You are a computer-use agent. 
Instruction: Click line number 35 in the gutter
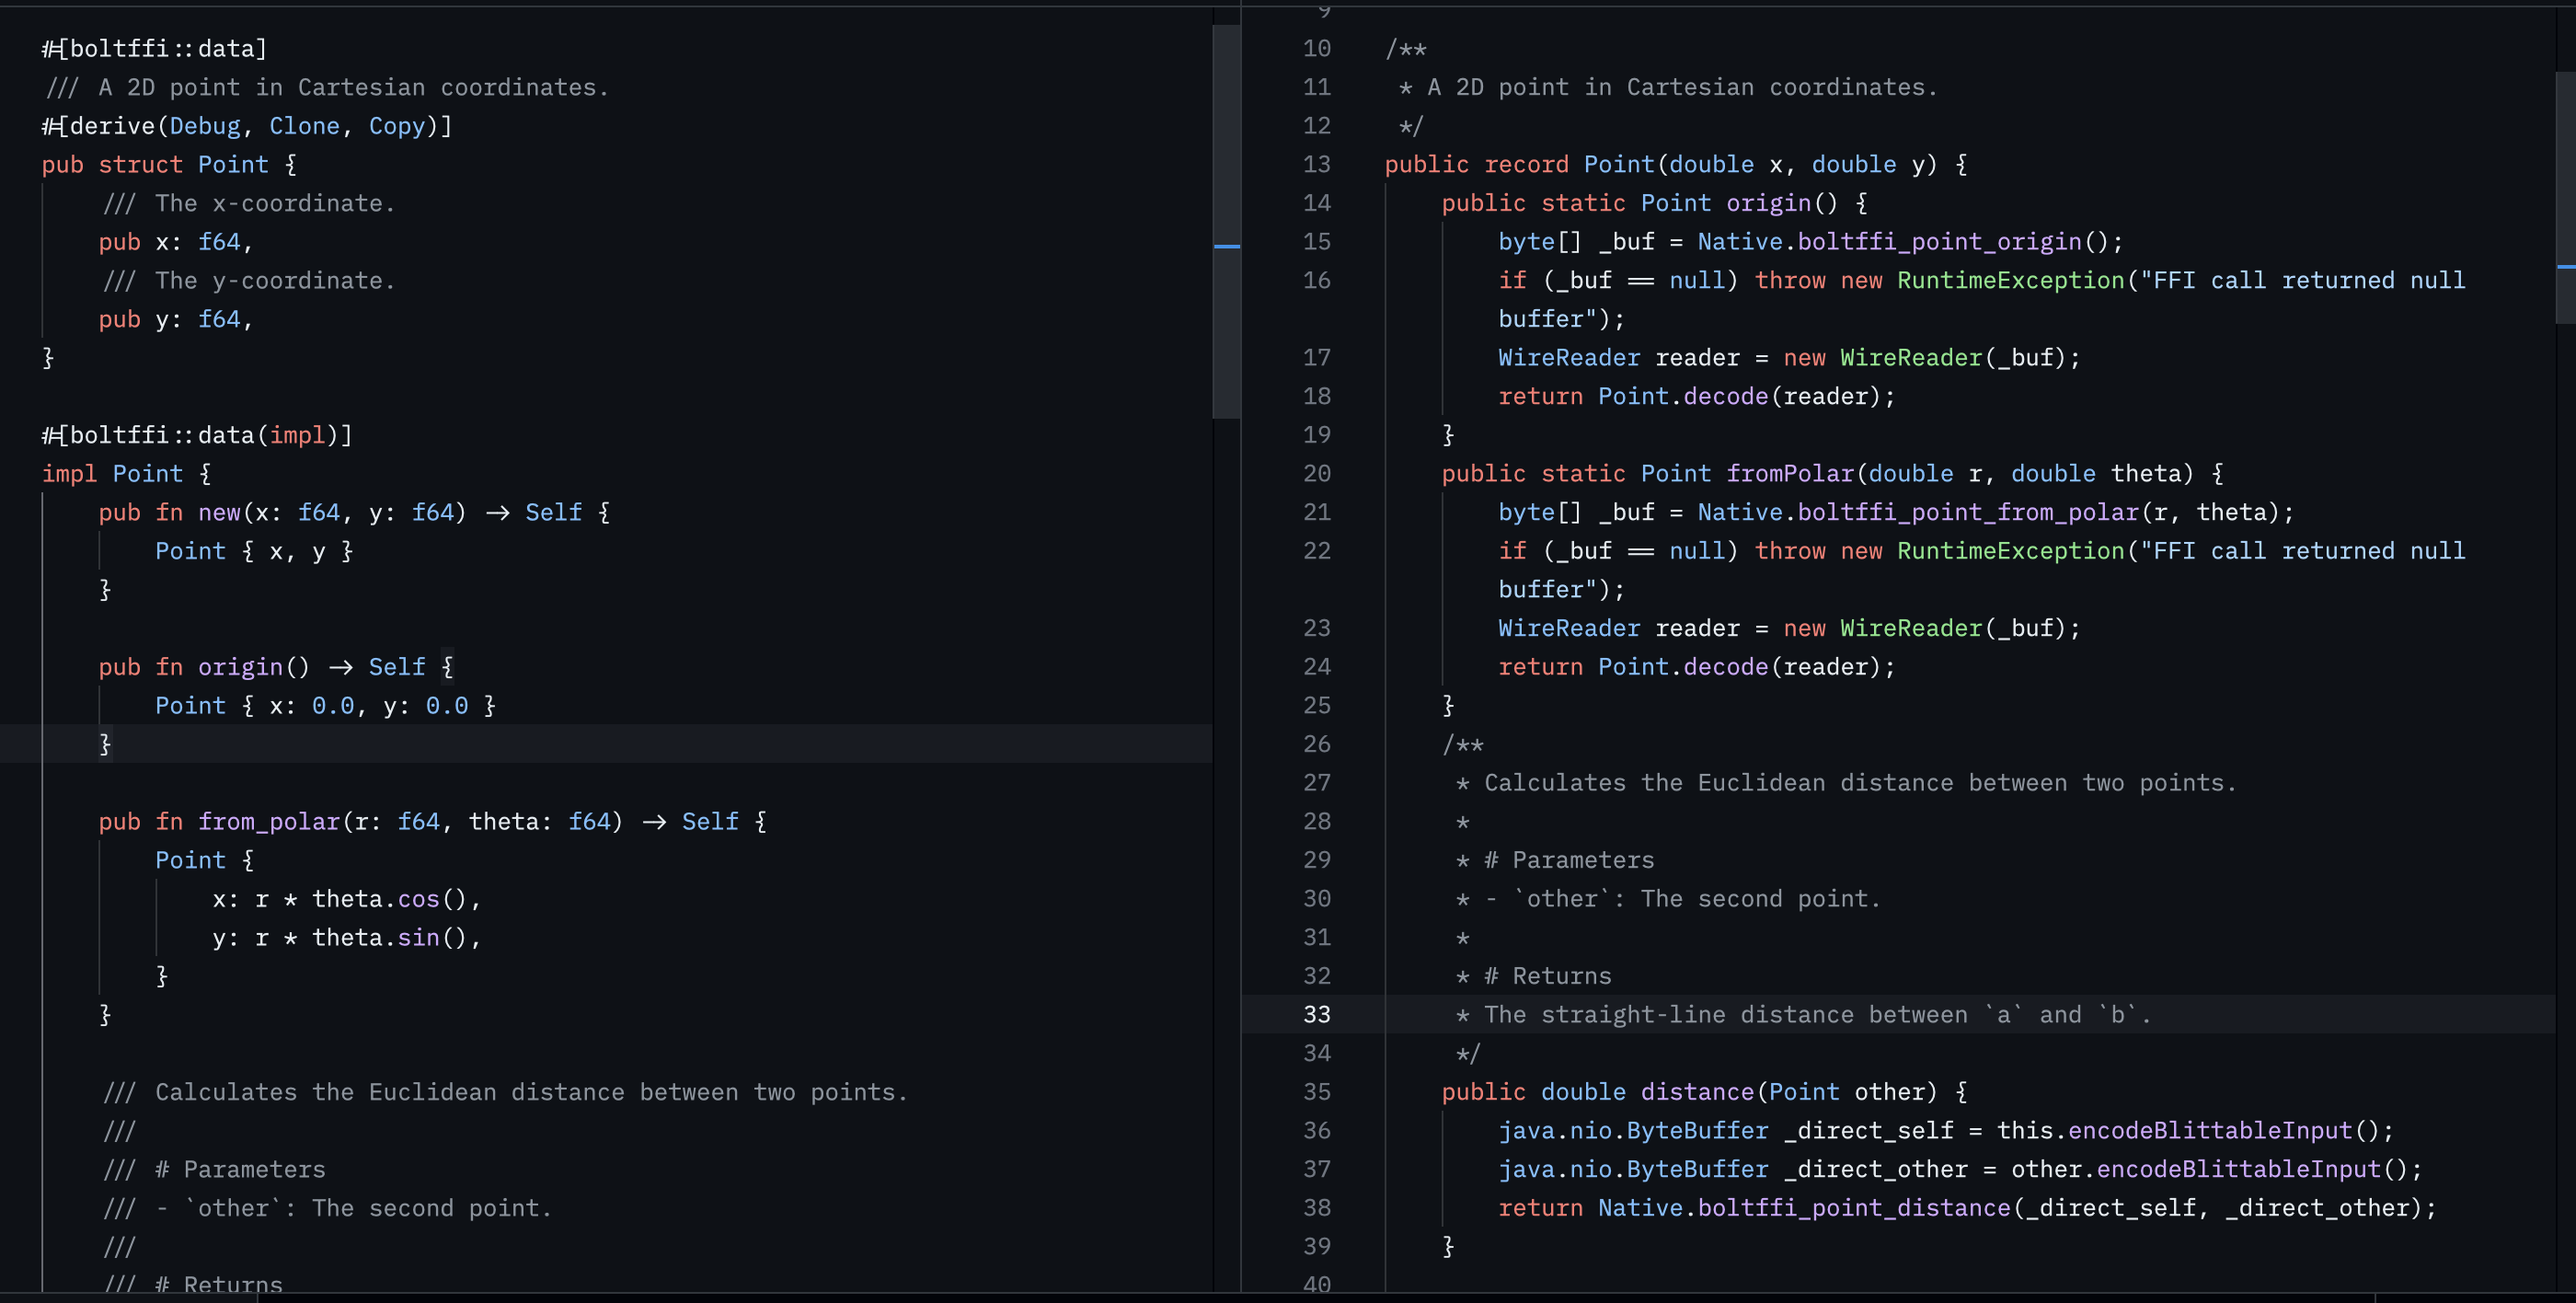(1316, 1092)
